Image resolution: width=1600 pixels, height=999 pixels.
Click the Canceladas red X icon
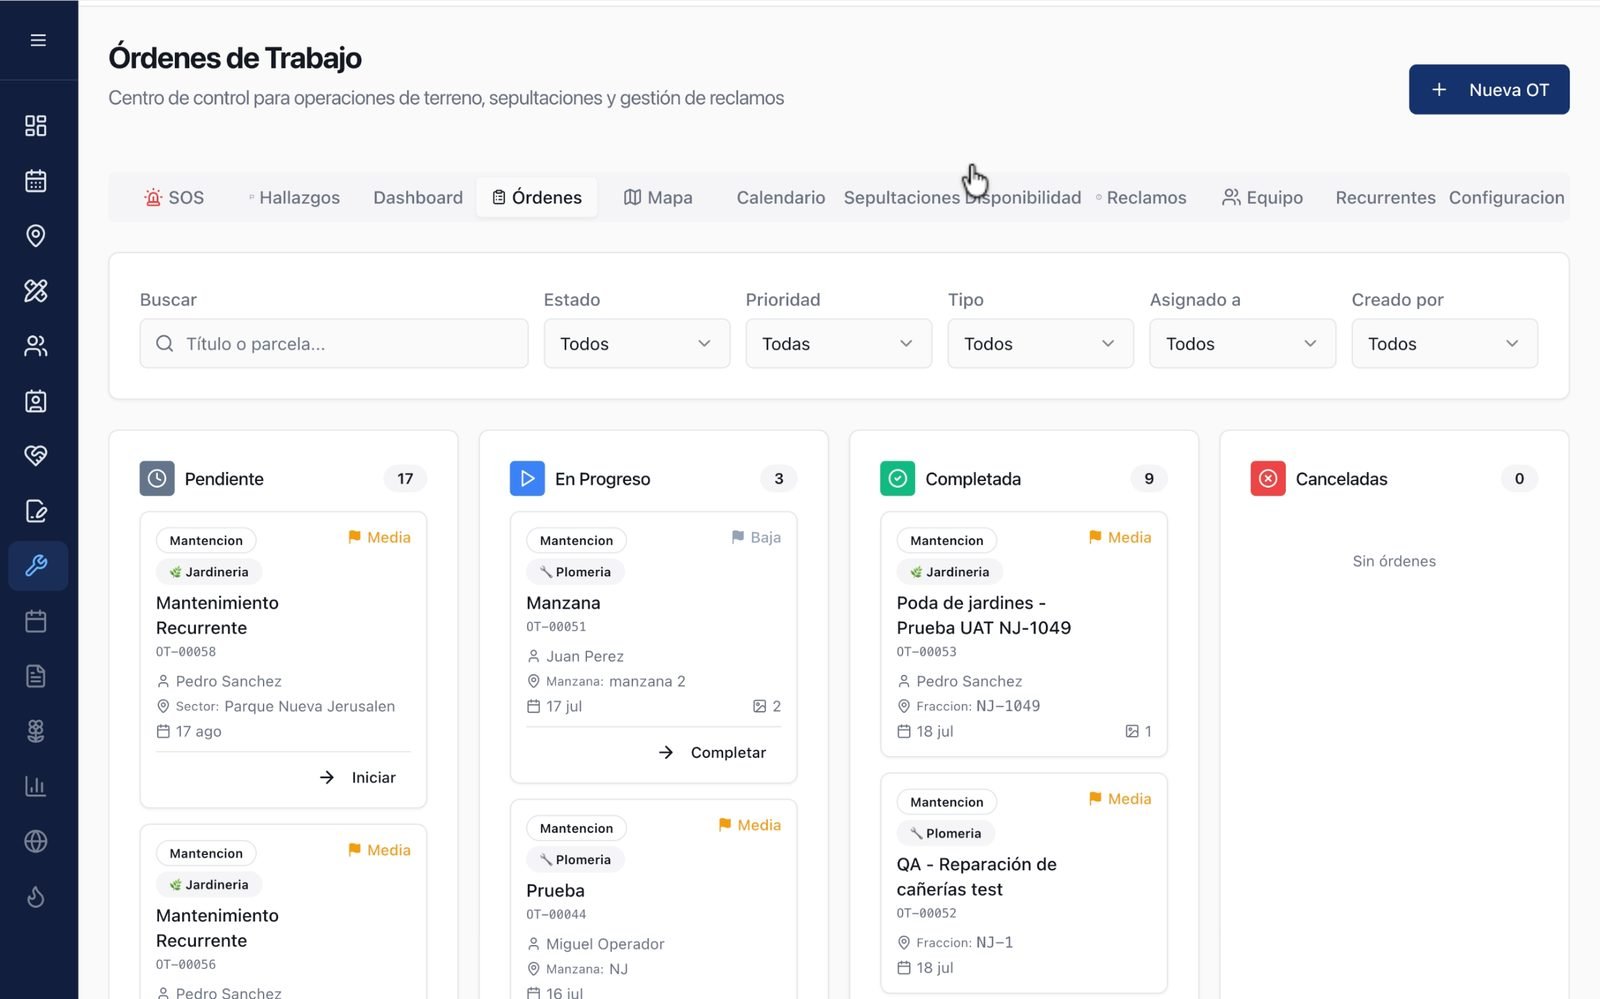click(x=1268, y=479)
